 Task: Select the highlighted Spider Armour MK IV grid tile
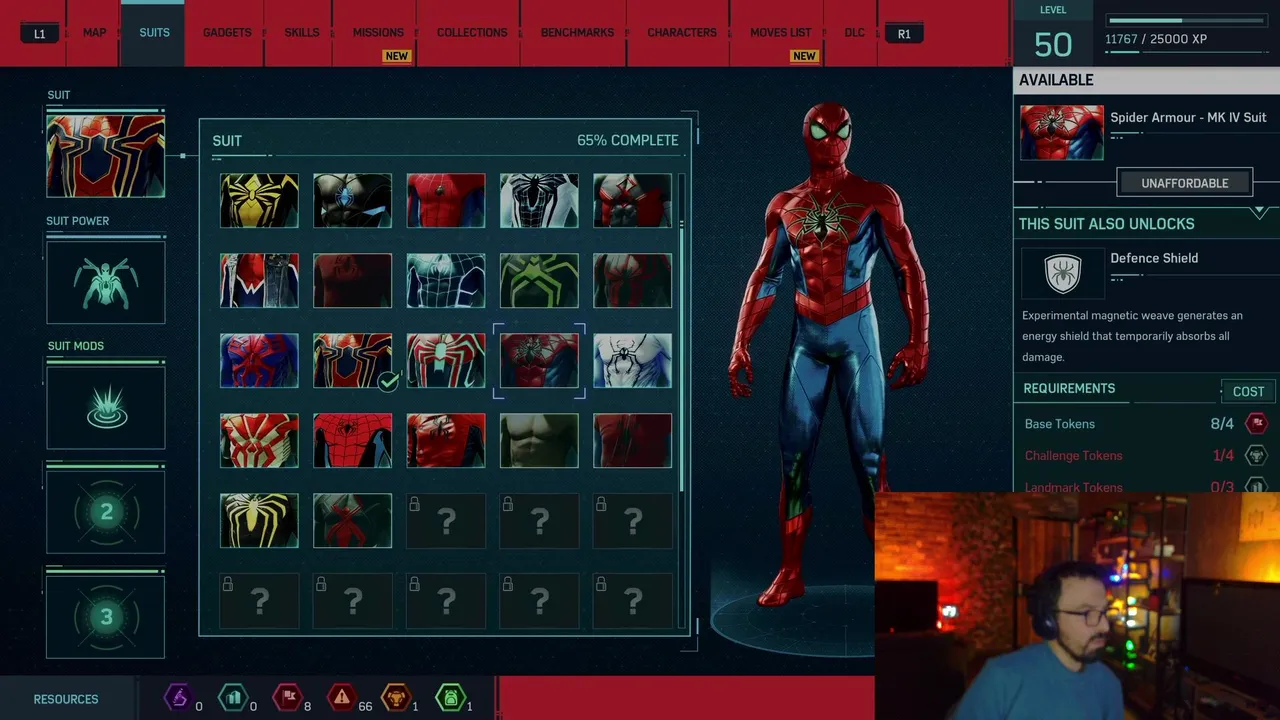539,360
